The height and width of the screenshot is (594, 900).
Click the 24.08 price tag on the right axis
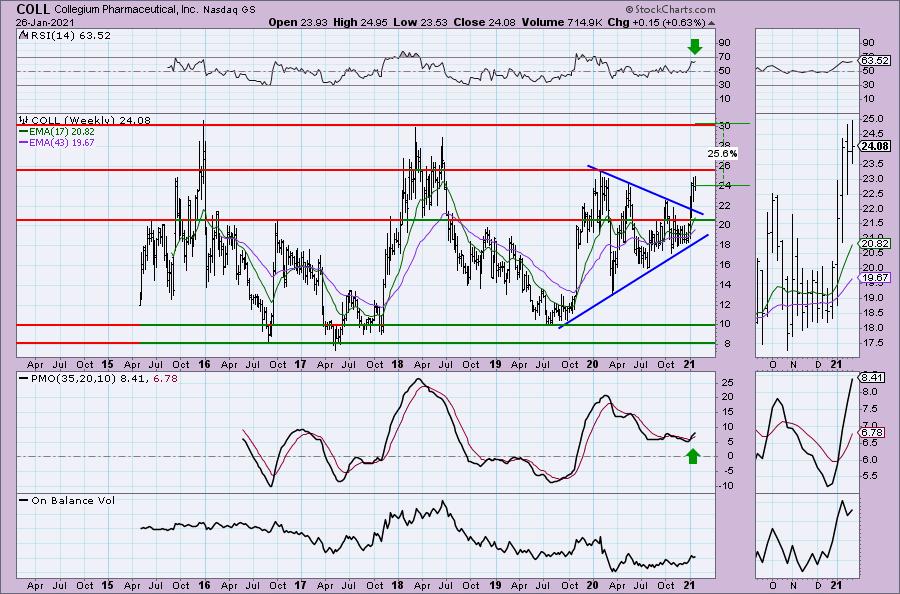[x=875, y=146]
